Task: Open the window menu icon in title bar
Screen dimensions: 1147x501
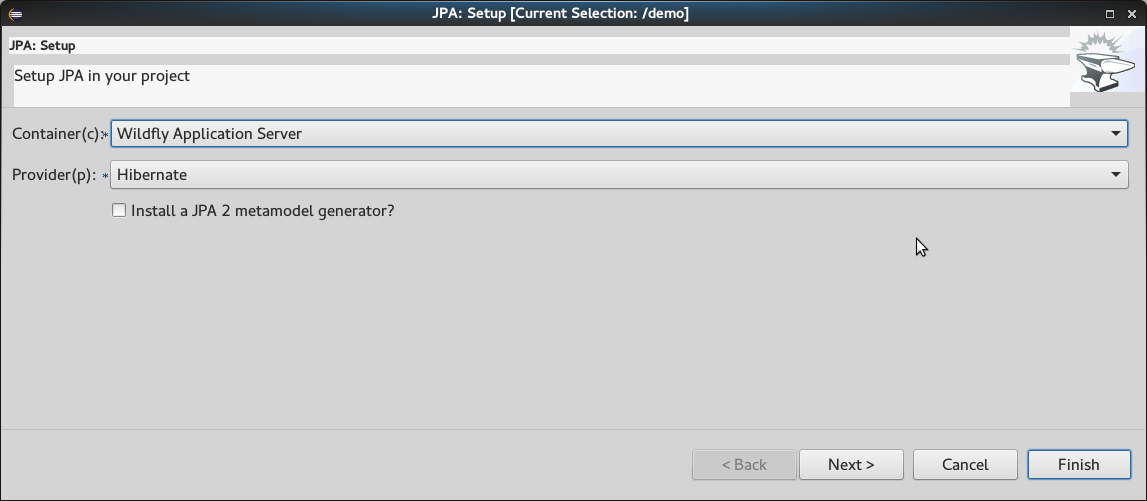Action: [x=15, y=14]
